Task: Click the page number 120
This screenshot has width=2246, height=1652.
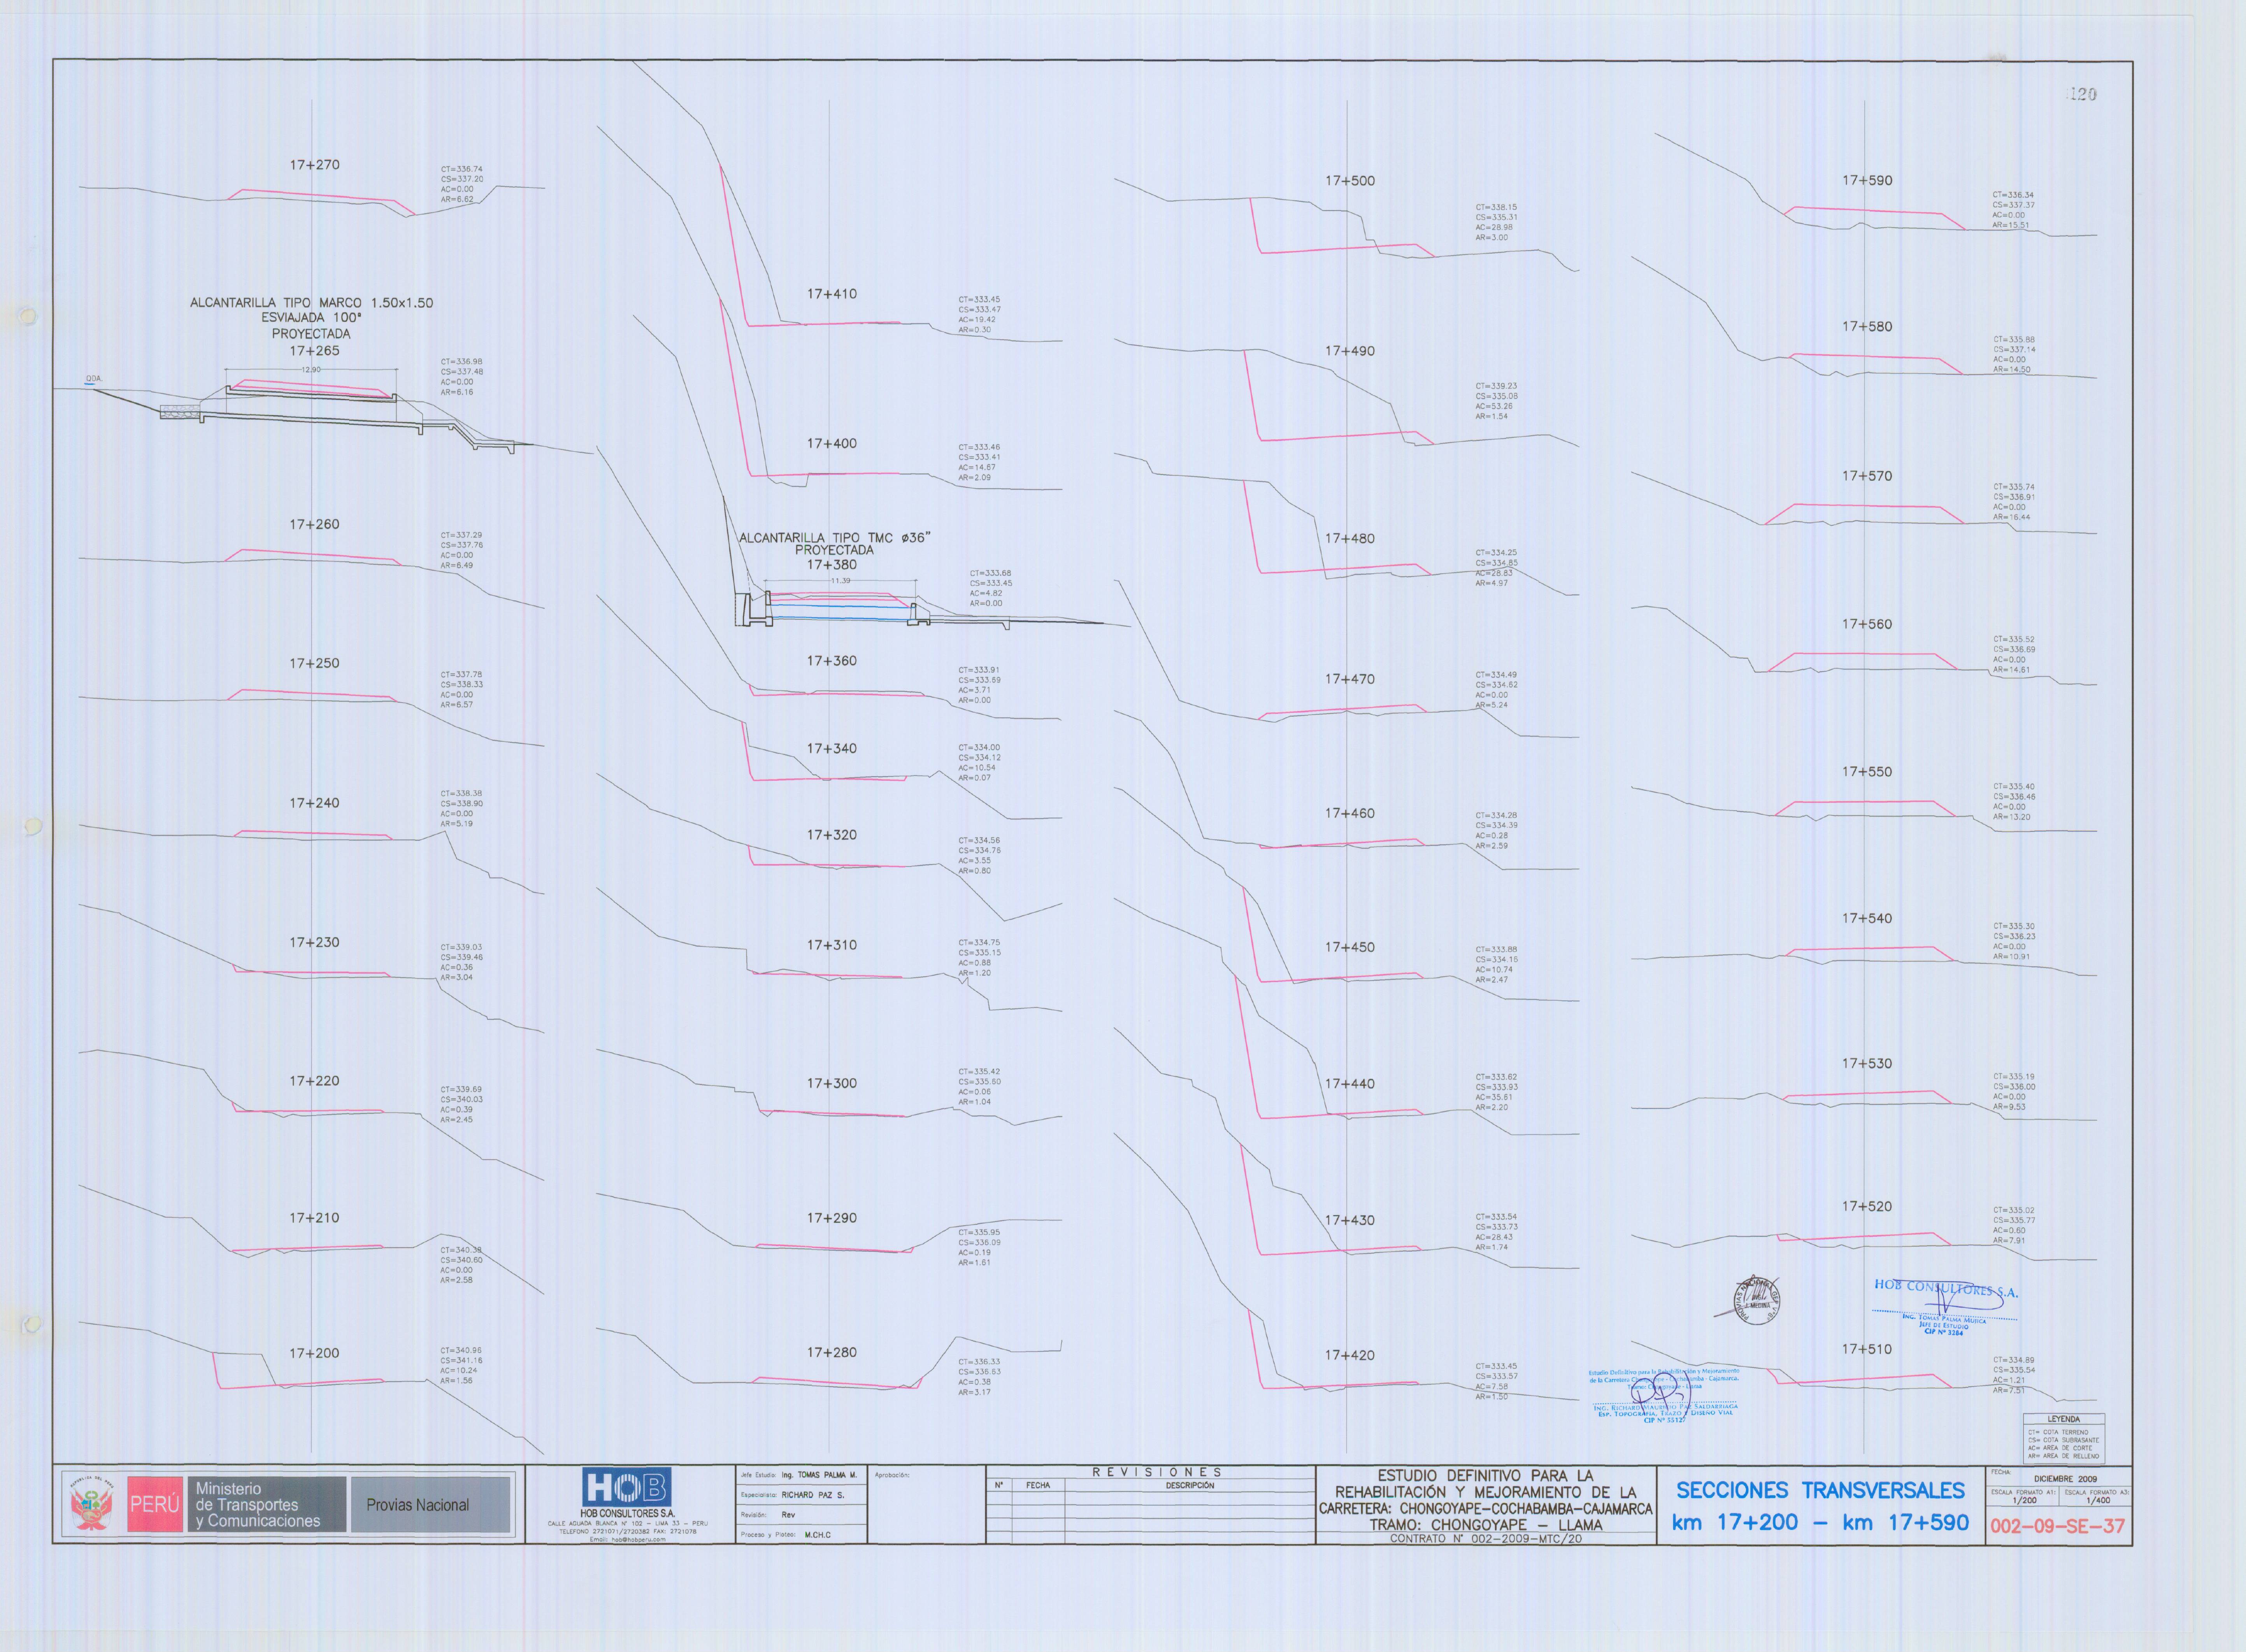Action: coord(2083,94)
